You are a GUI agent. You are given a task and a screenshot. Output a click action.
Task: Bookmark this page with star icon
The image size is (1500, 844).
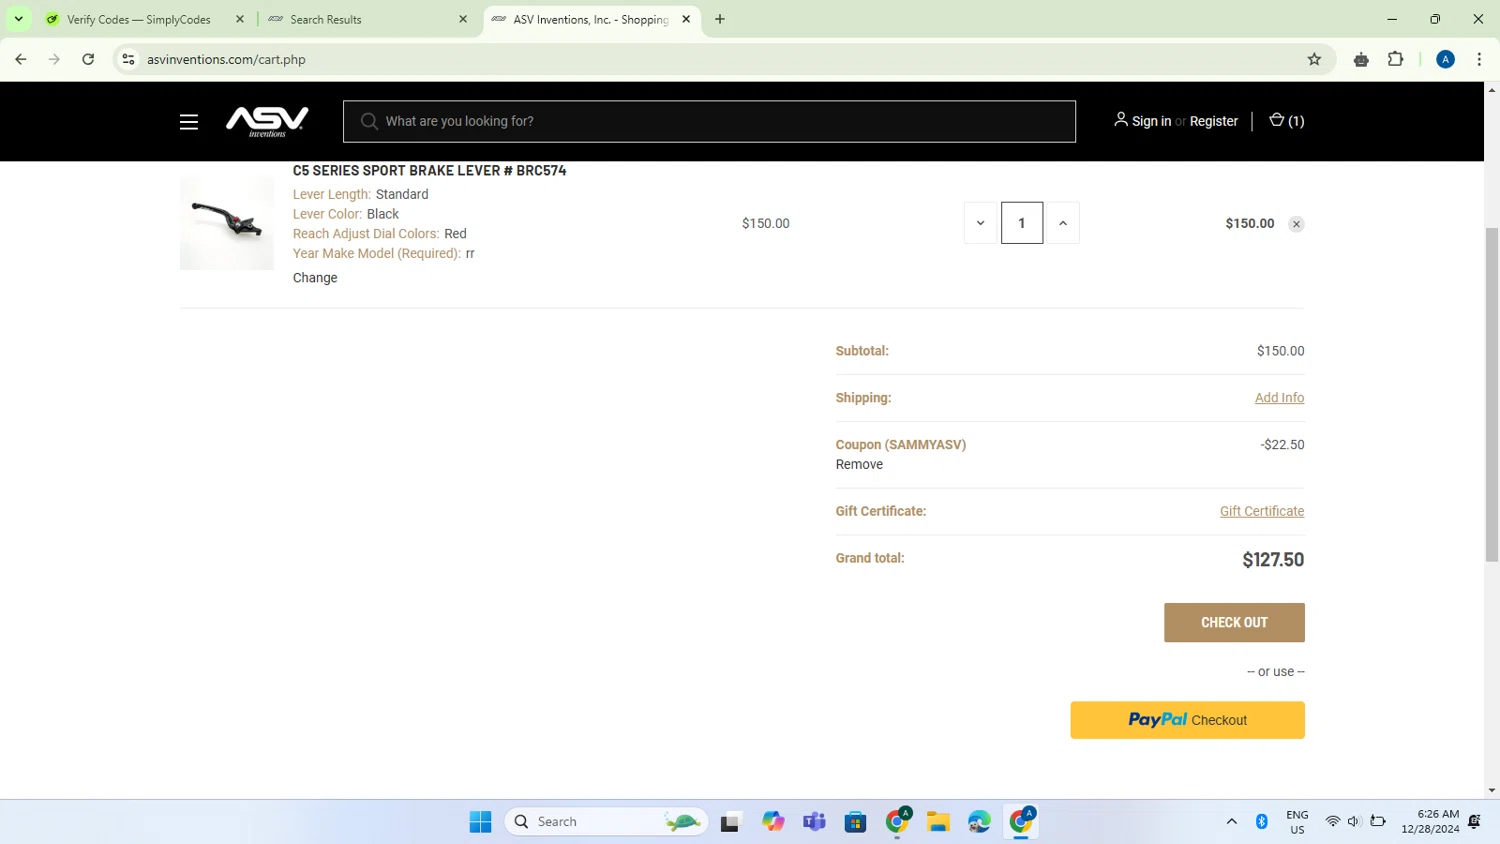[1314, 59]
